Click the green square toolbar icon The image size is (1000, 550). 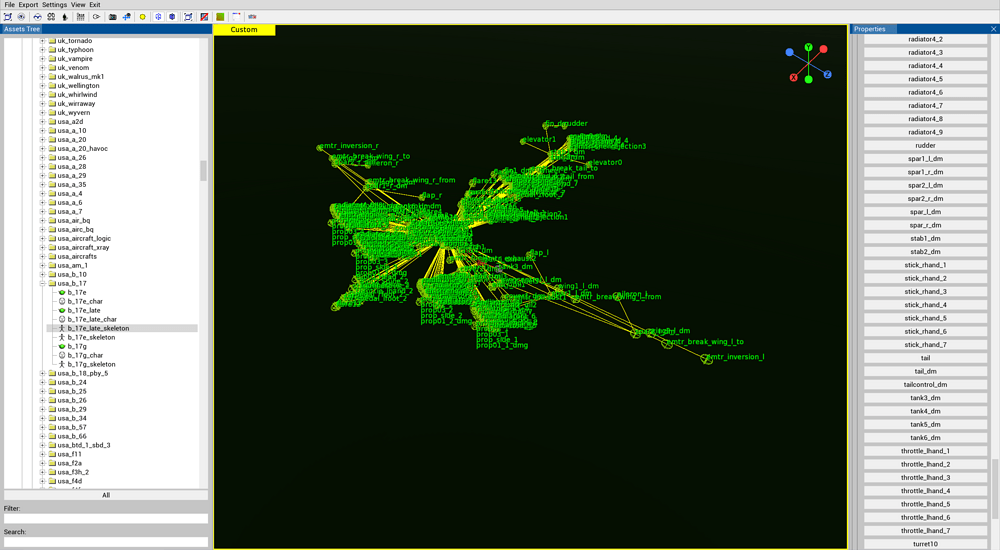tap(220, 17)
